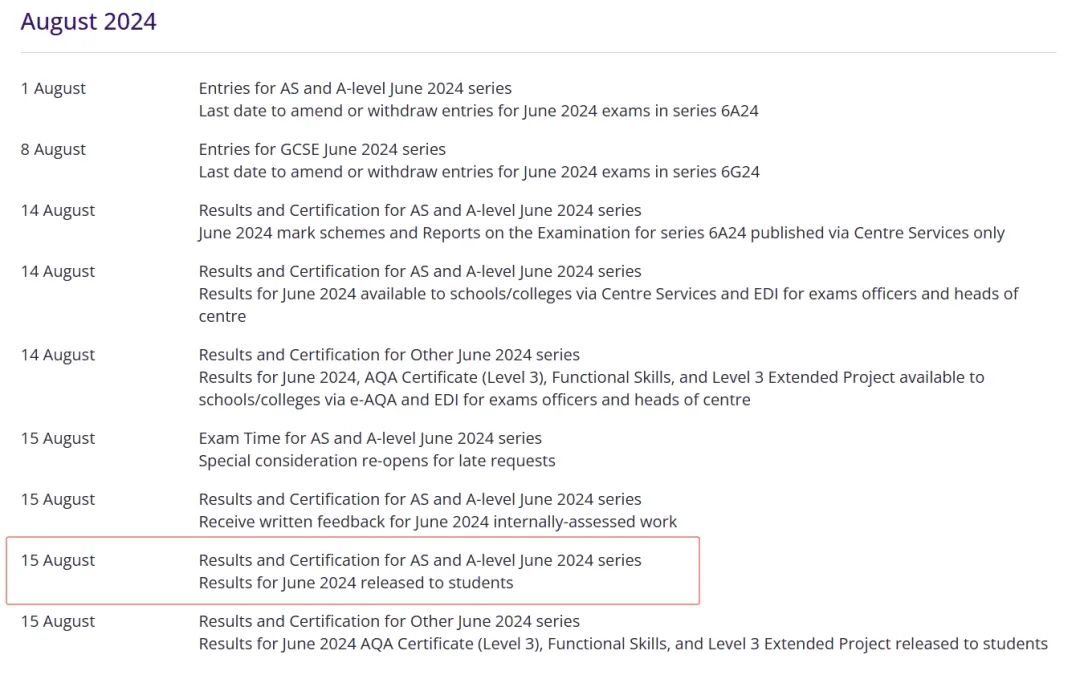Click the Extended Project released to students line
The height and width of the screenshot is (675, 1080).
coord(623,644)
